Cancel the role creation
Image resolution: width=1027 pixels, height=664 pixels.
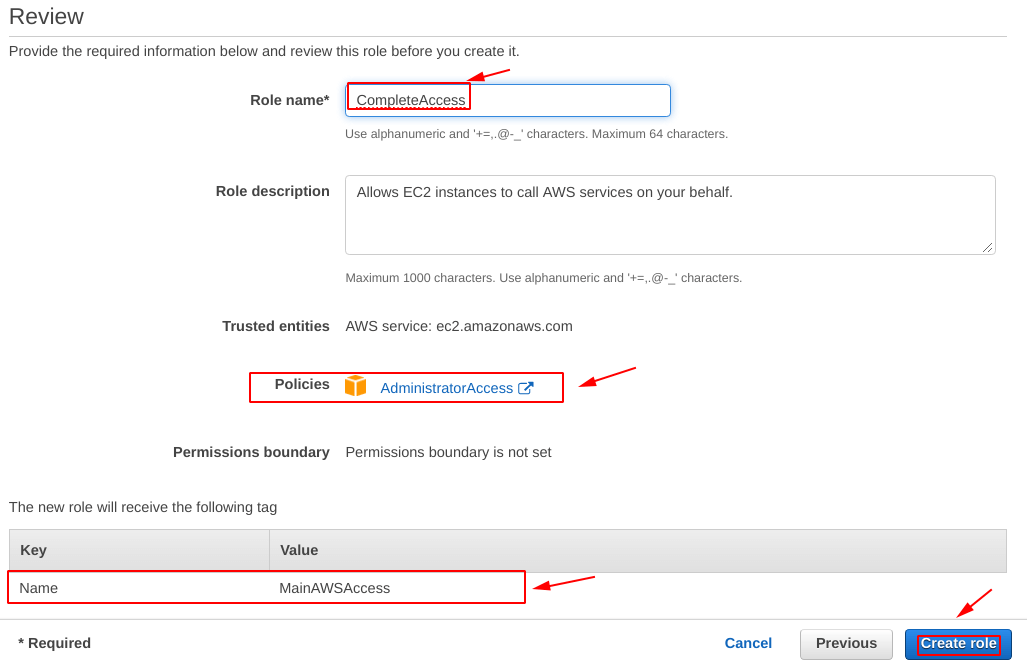tap(748, 644)
